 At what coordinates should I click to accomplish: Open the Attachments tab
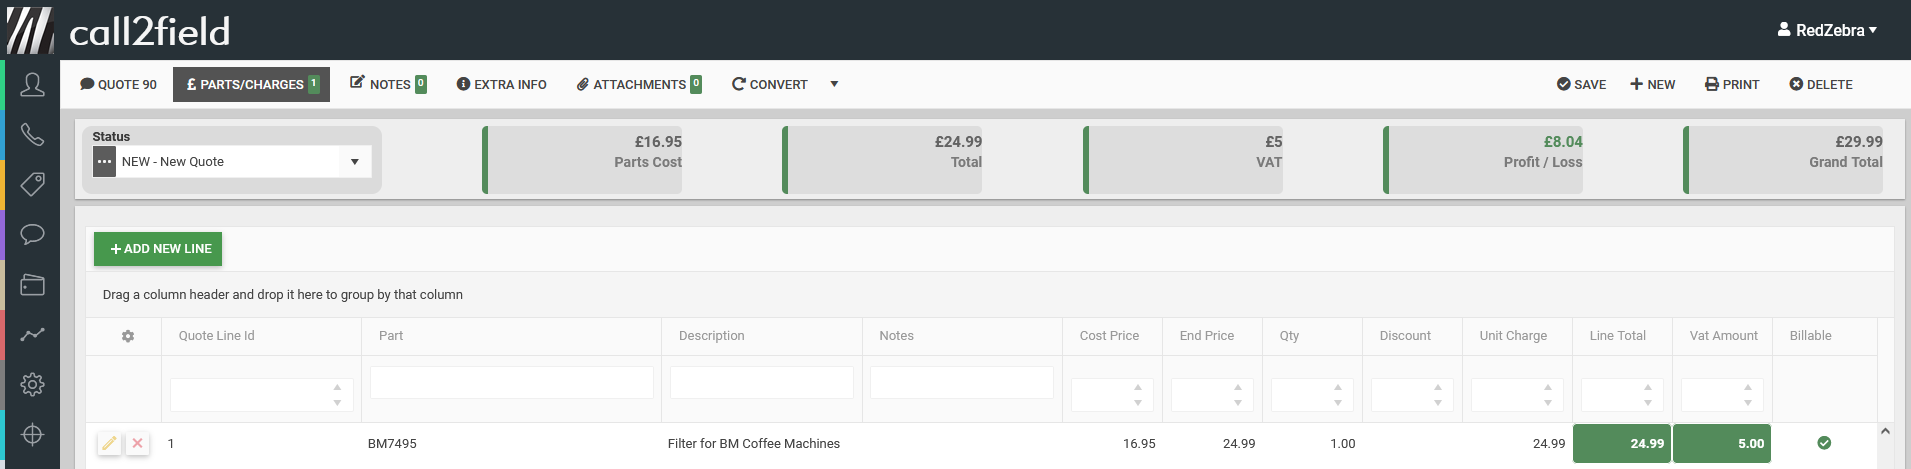pos(639,85)
